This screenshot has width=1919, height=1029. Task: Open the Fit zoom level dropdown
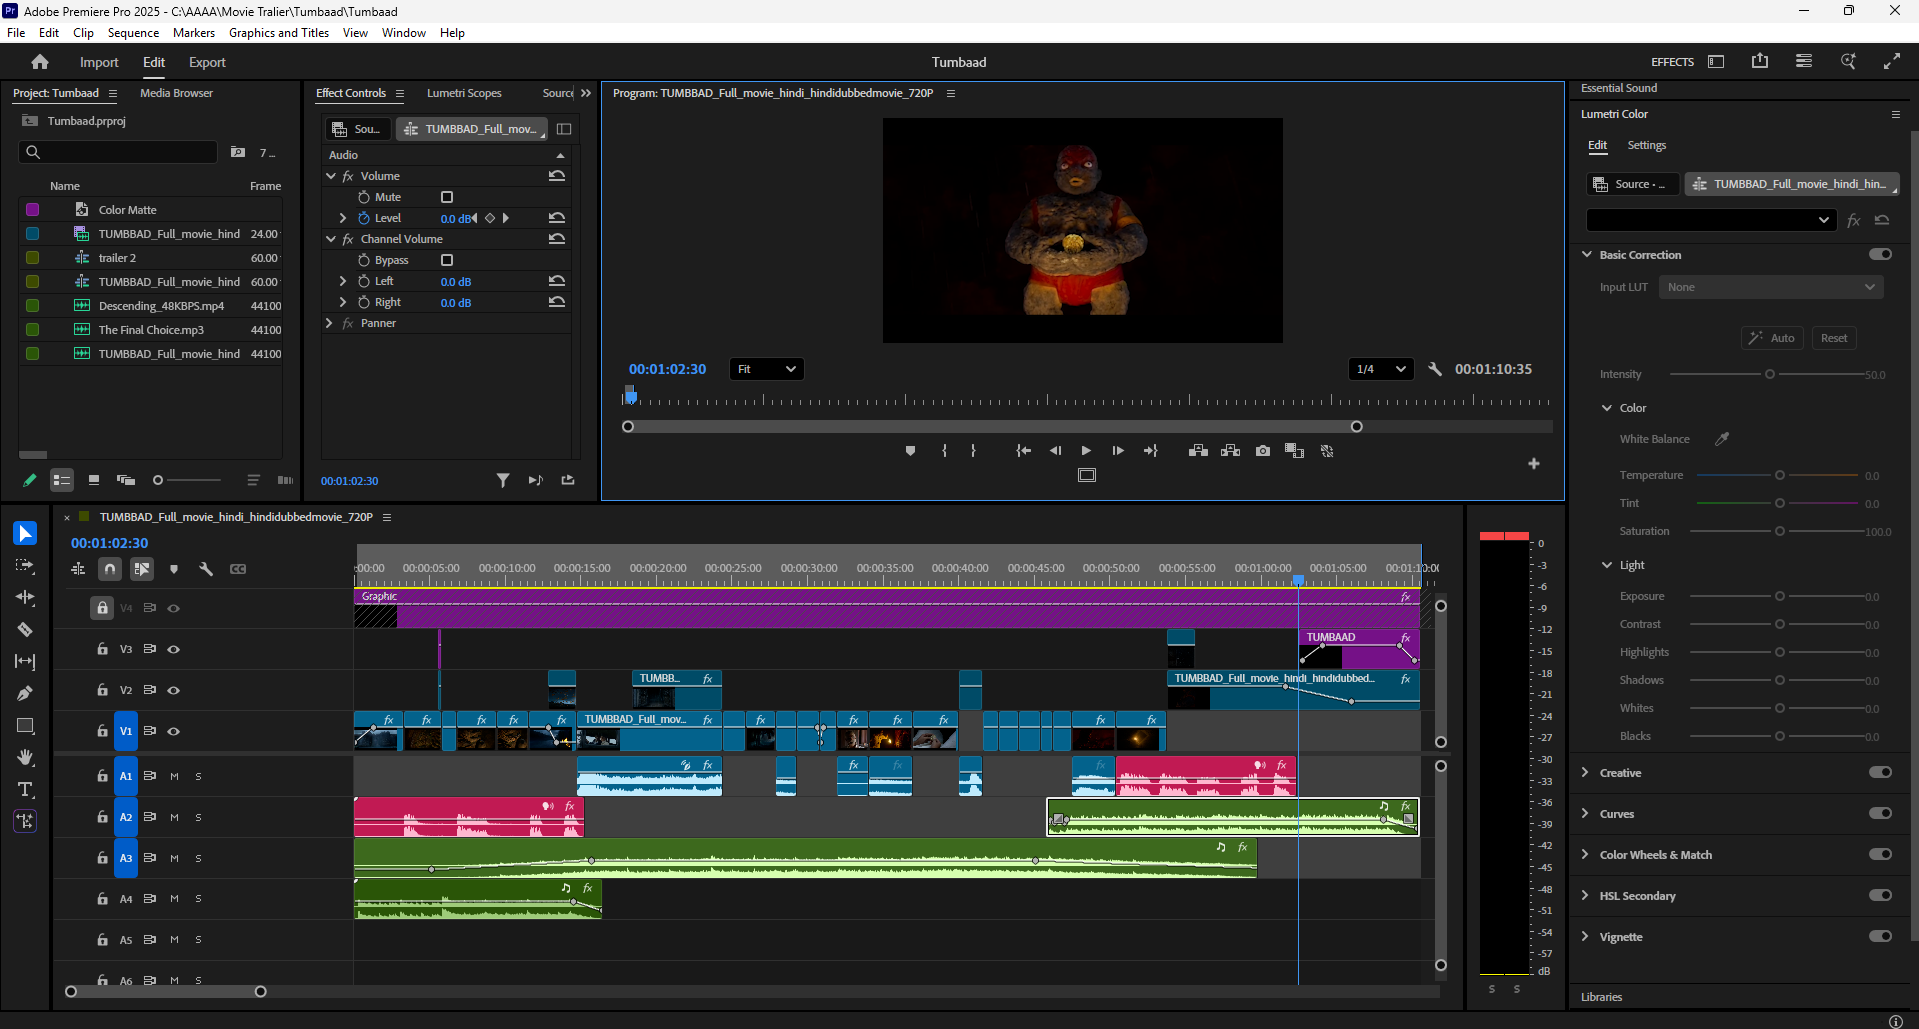767,369
